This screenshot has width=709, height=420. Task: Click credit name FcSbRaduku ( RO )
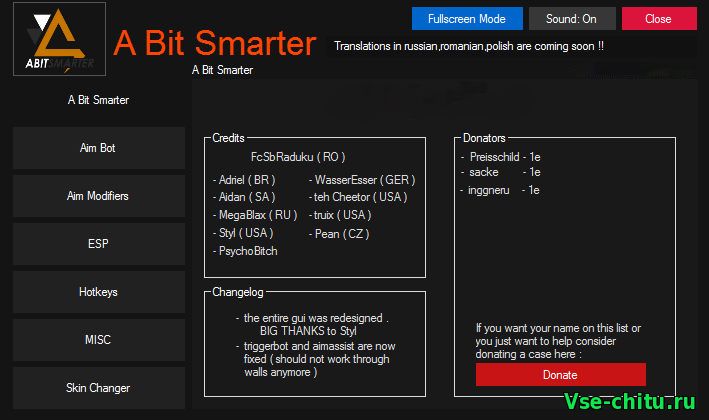298,157
